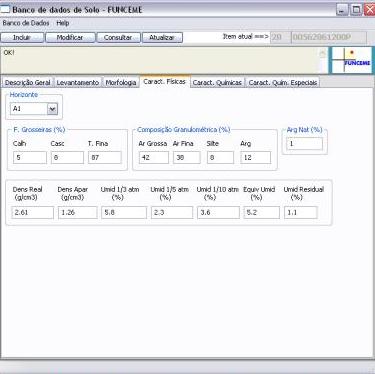The height and width of the screenshot is (374, 375).
Task: Select the Caract. Físicas tab
Action: tap(165, 82)
